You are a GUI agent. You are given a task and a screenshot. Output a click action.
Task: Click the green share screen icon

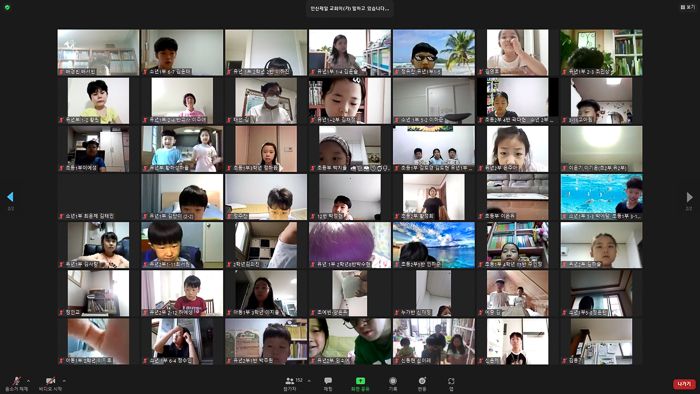pos(360,381)
